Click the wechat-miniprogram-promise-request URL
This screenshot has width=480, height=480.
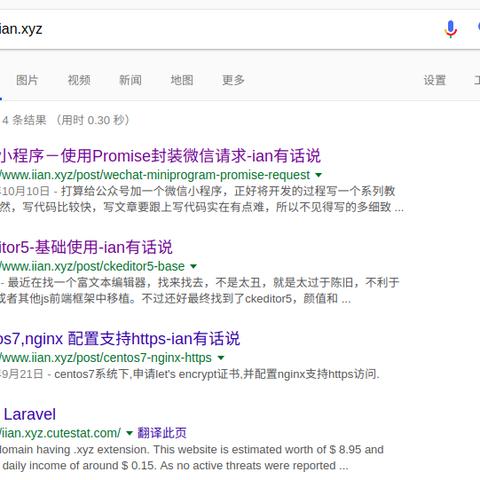(155, 175)
